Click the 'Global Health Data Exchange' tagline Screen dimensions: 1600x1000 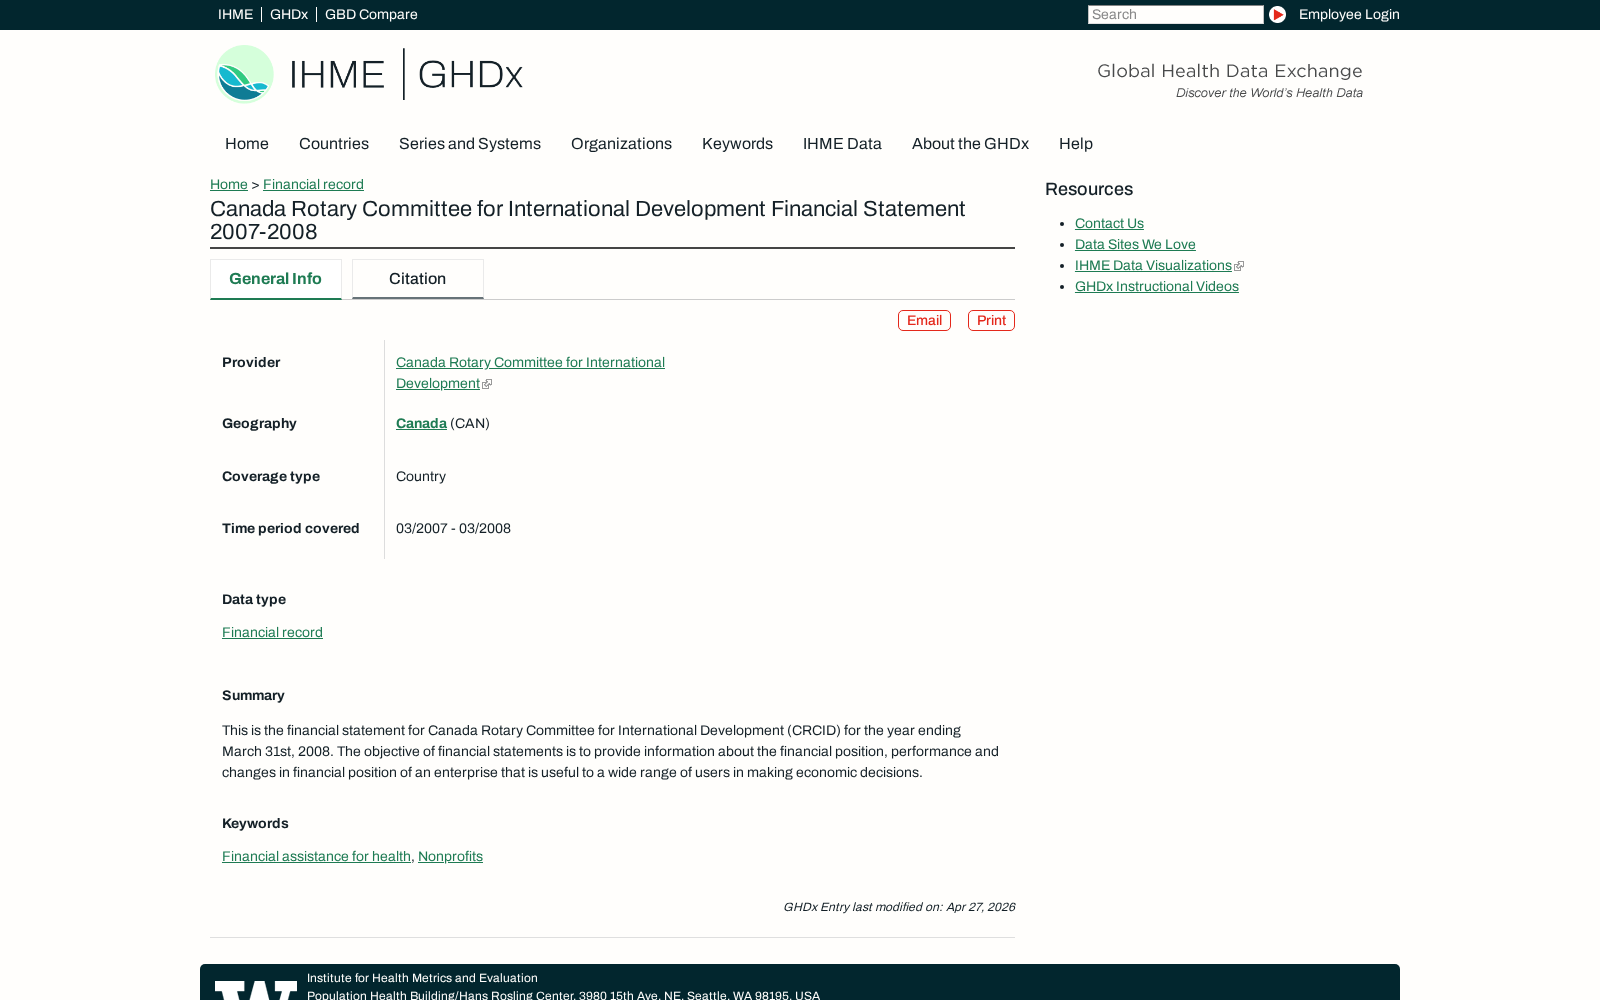tap(1230, 71)
